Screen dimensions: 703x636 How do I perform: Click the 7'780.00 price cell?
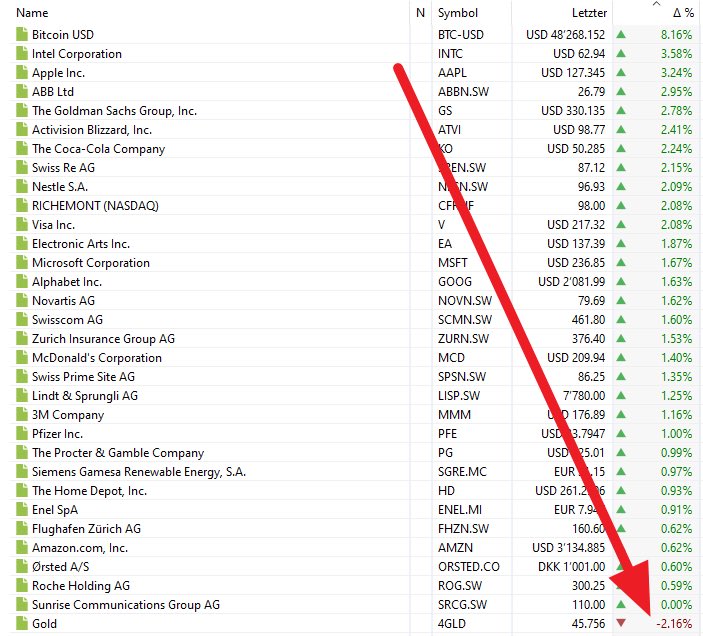click(x=584, y=395)
